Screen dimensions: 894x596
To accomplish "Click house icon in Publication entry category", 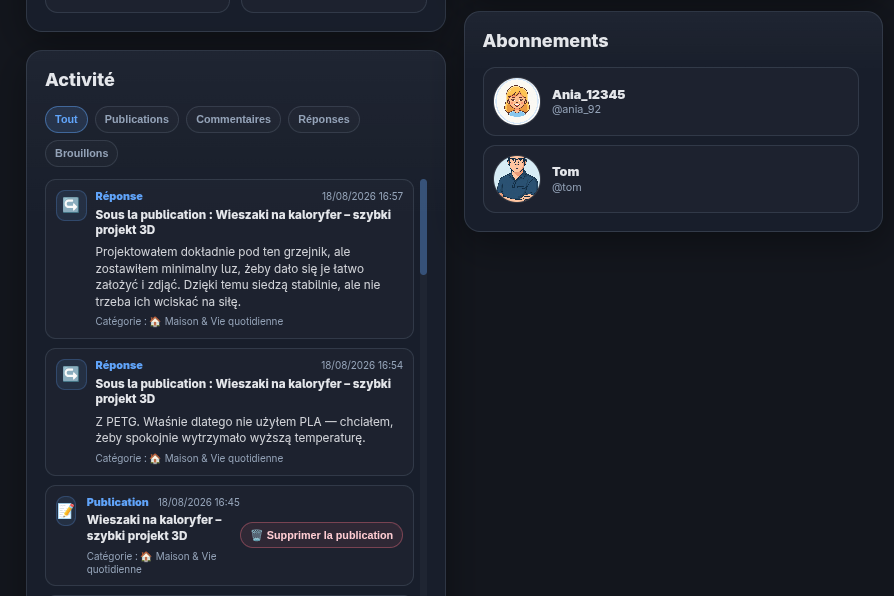I will [146, 557].
